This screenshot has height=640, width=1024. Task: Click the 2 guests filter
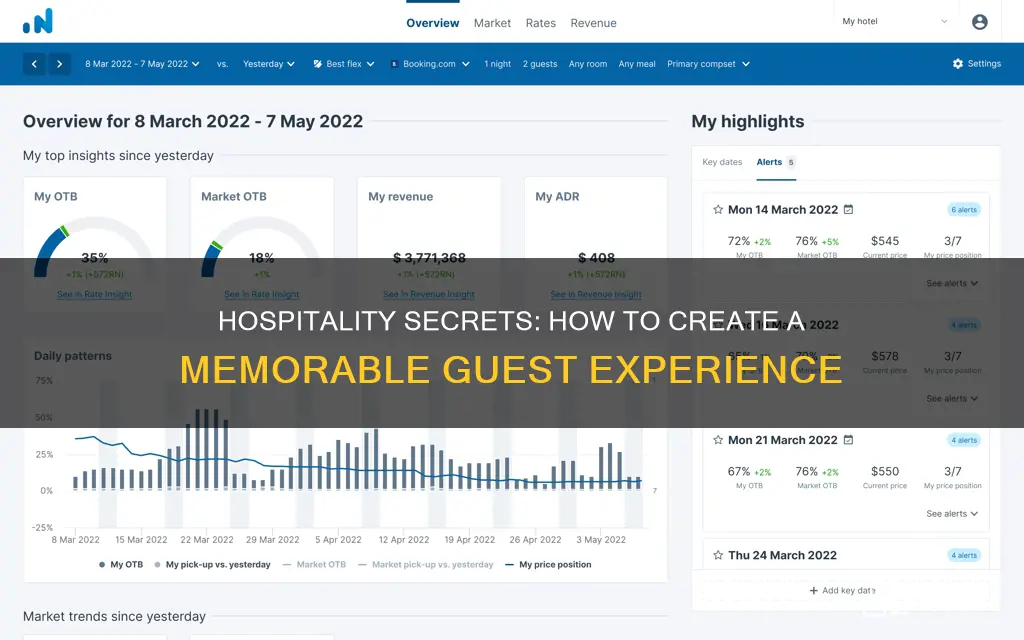(x=539, y=64)
